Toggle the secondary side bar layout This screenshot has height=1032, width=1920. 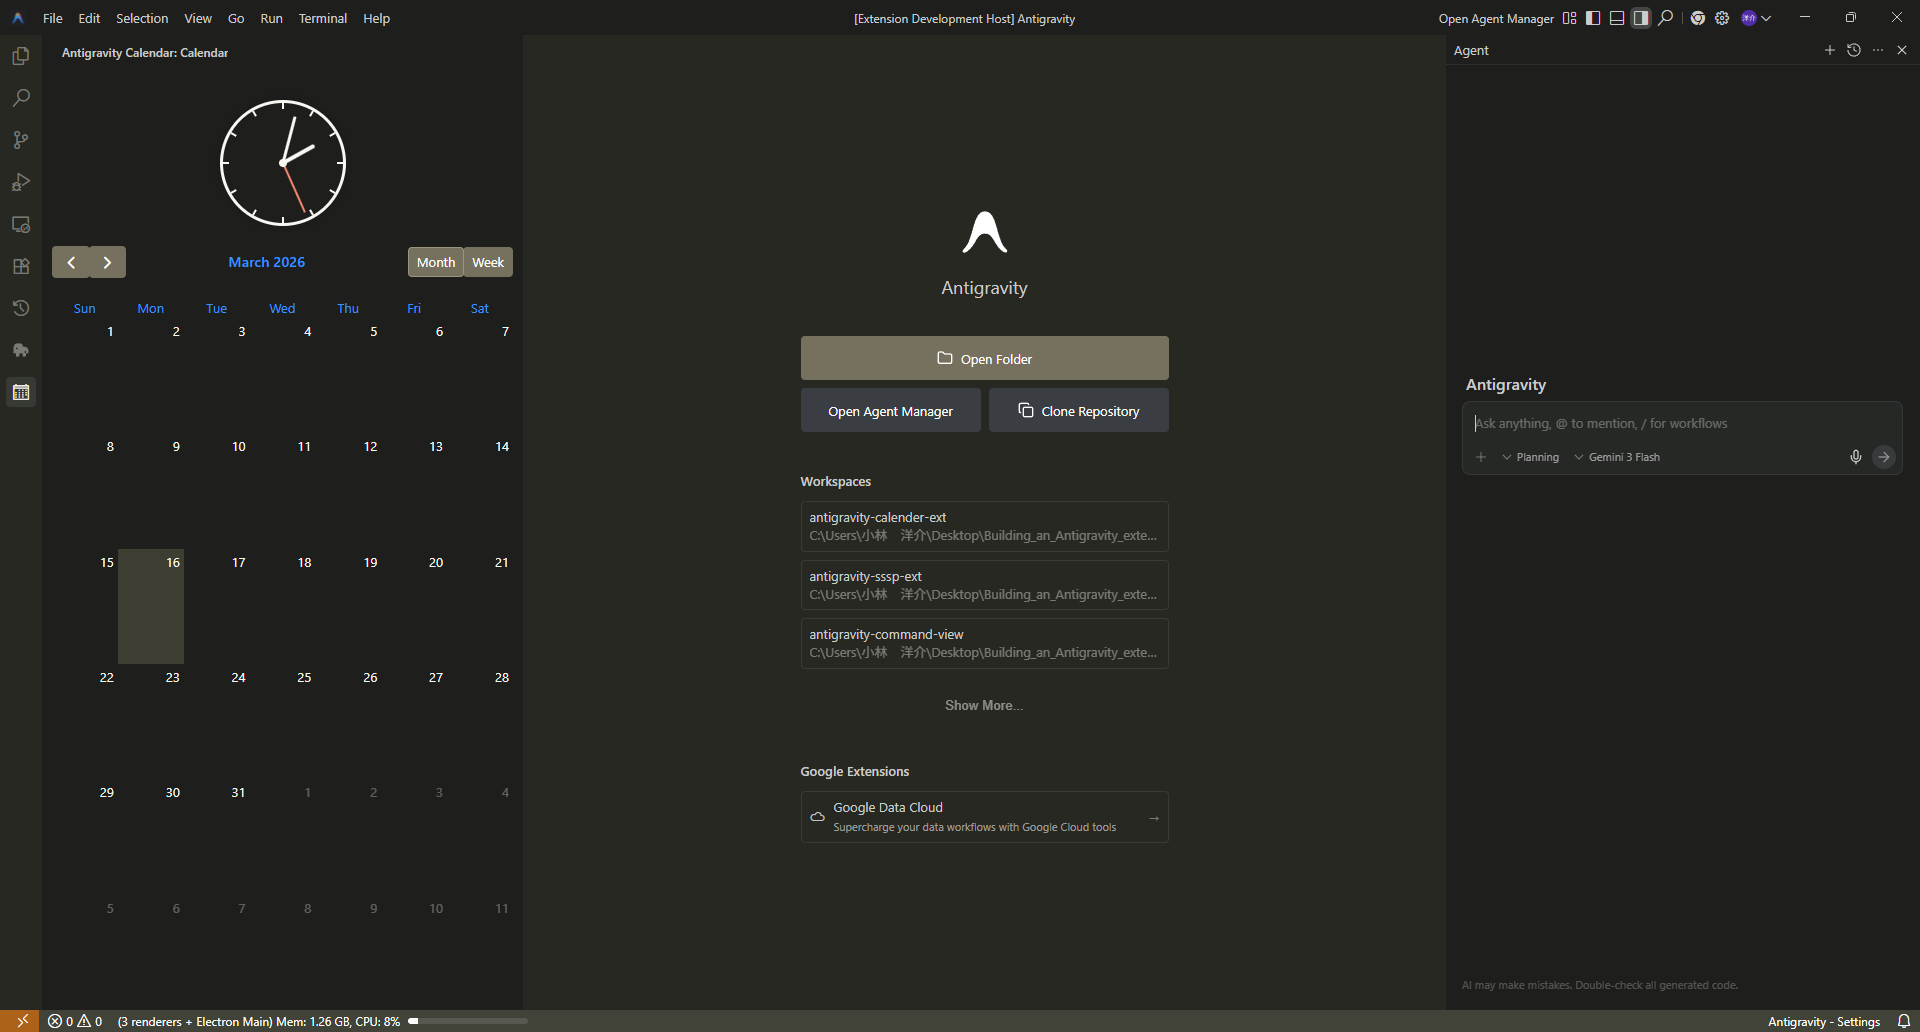[x=1641, y=18]
